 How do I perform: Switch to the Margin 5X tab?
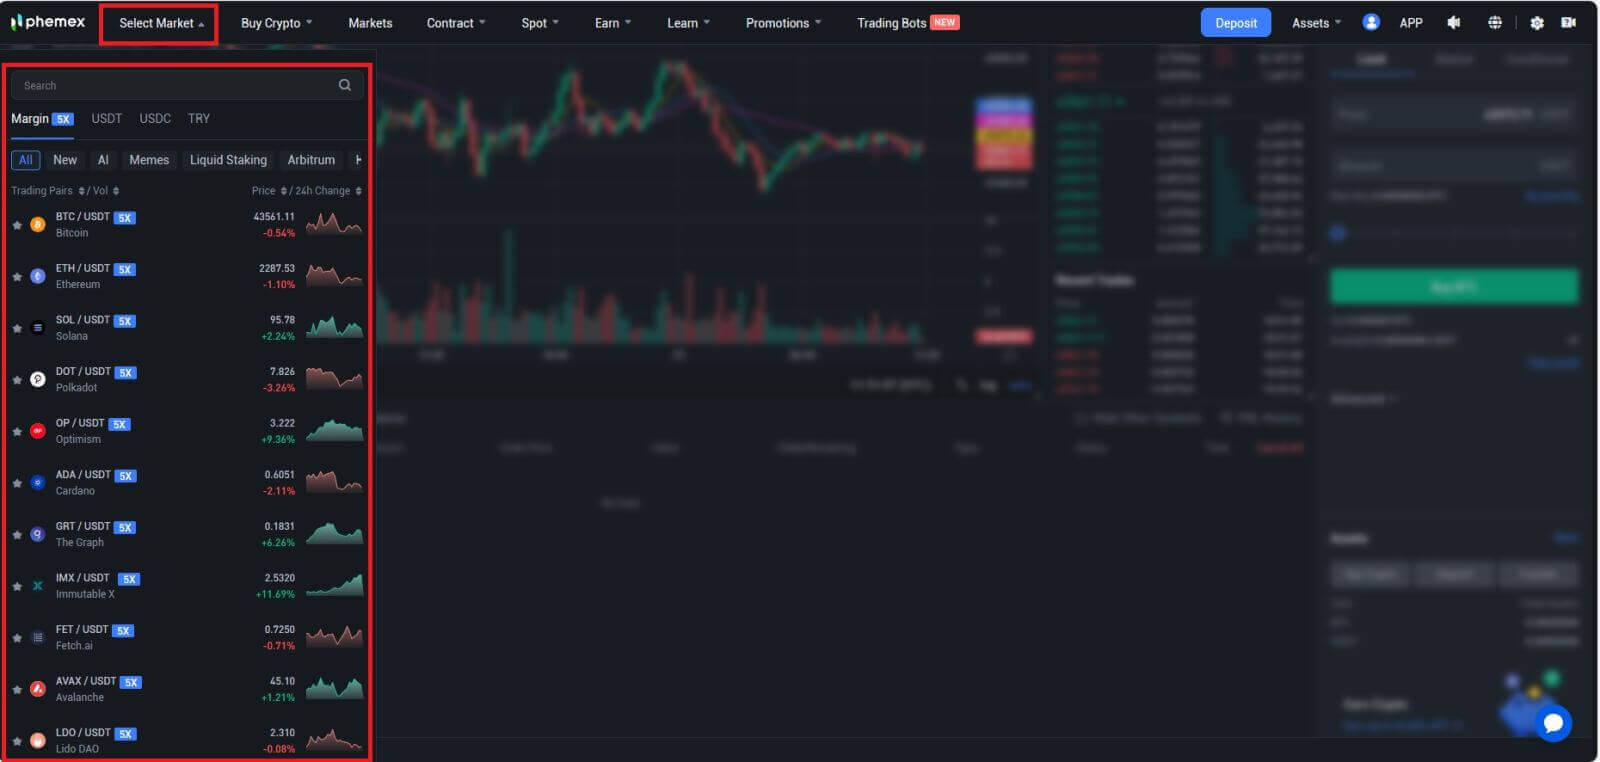42,118
